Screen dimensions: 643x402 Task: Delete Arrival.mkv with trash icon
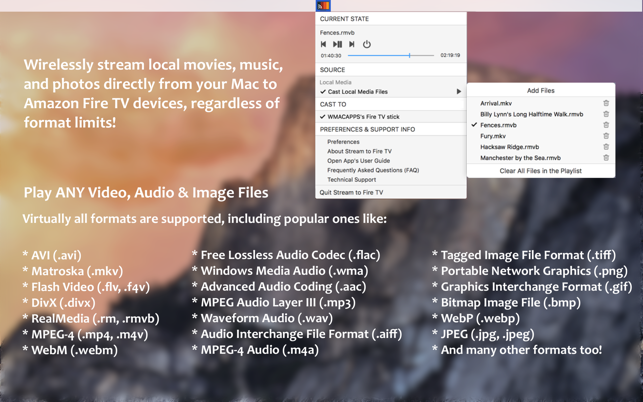pyautogui.click(x=606, y=103)
